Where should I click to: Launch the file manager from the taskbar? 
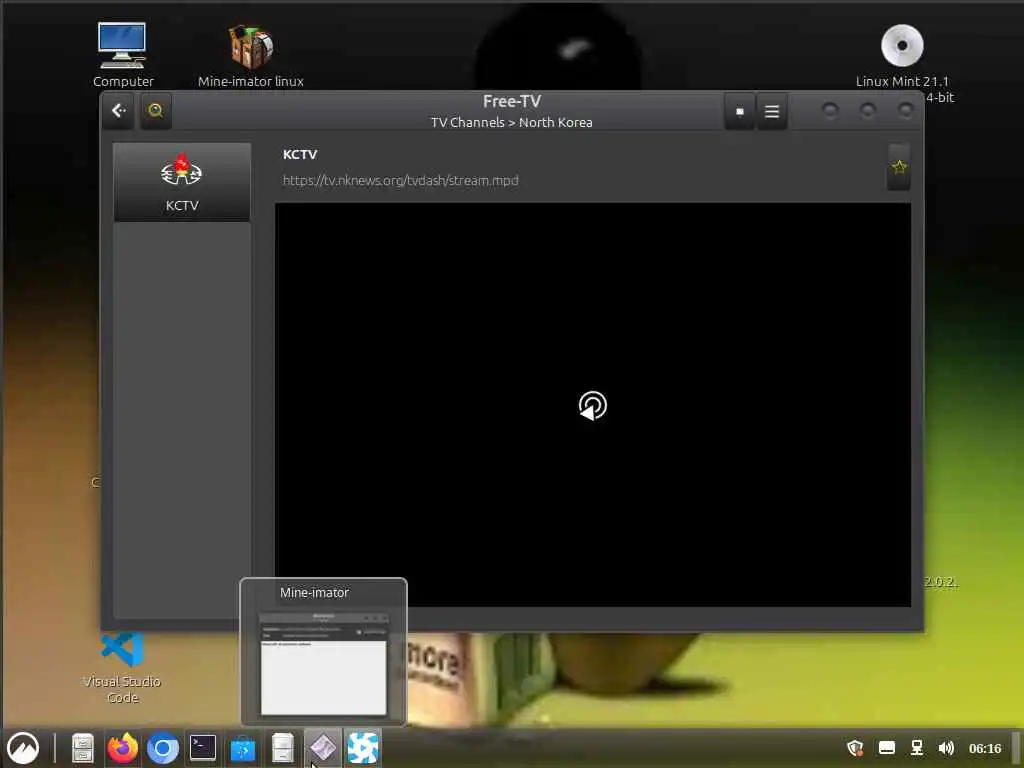click(82, 748)
